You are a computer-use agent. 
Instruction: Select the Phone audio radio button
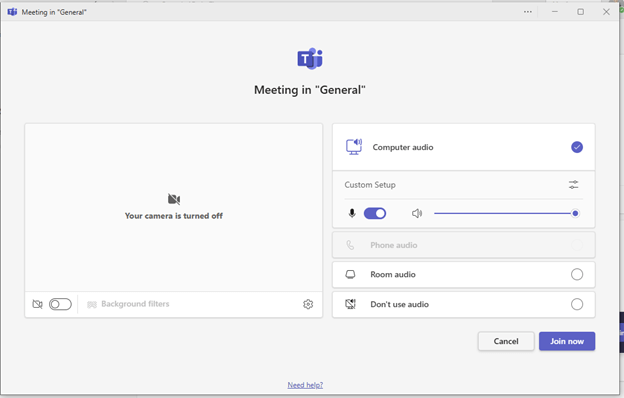click(x=577, y=245)
